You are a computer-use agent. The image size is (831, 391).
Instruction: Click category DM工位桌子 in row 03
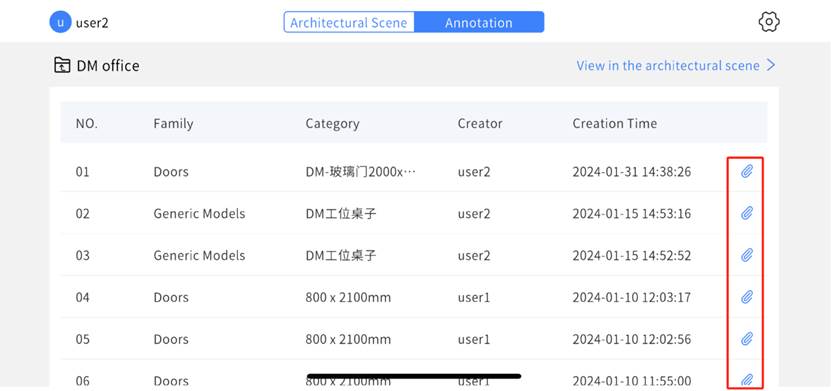pos(341,255)
